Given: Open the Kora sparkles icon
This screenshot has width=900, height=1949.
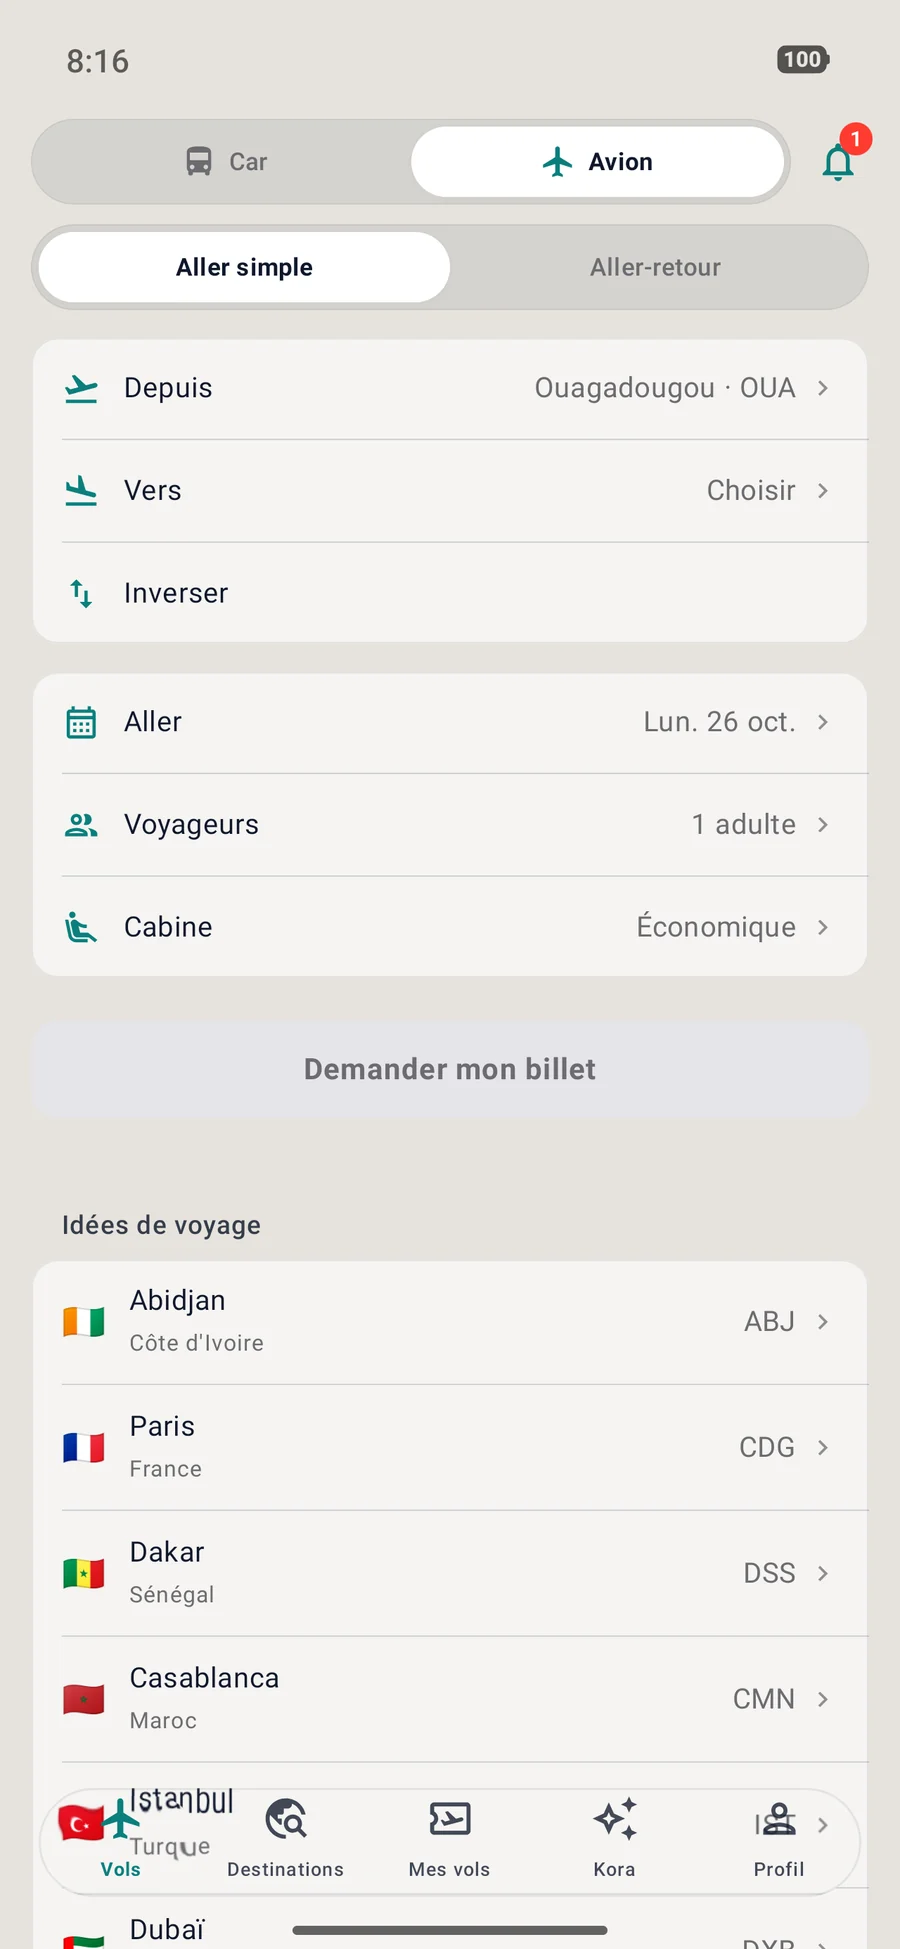Looking at the screenshot, I should pos(614,1819).
